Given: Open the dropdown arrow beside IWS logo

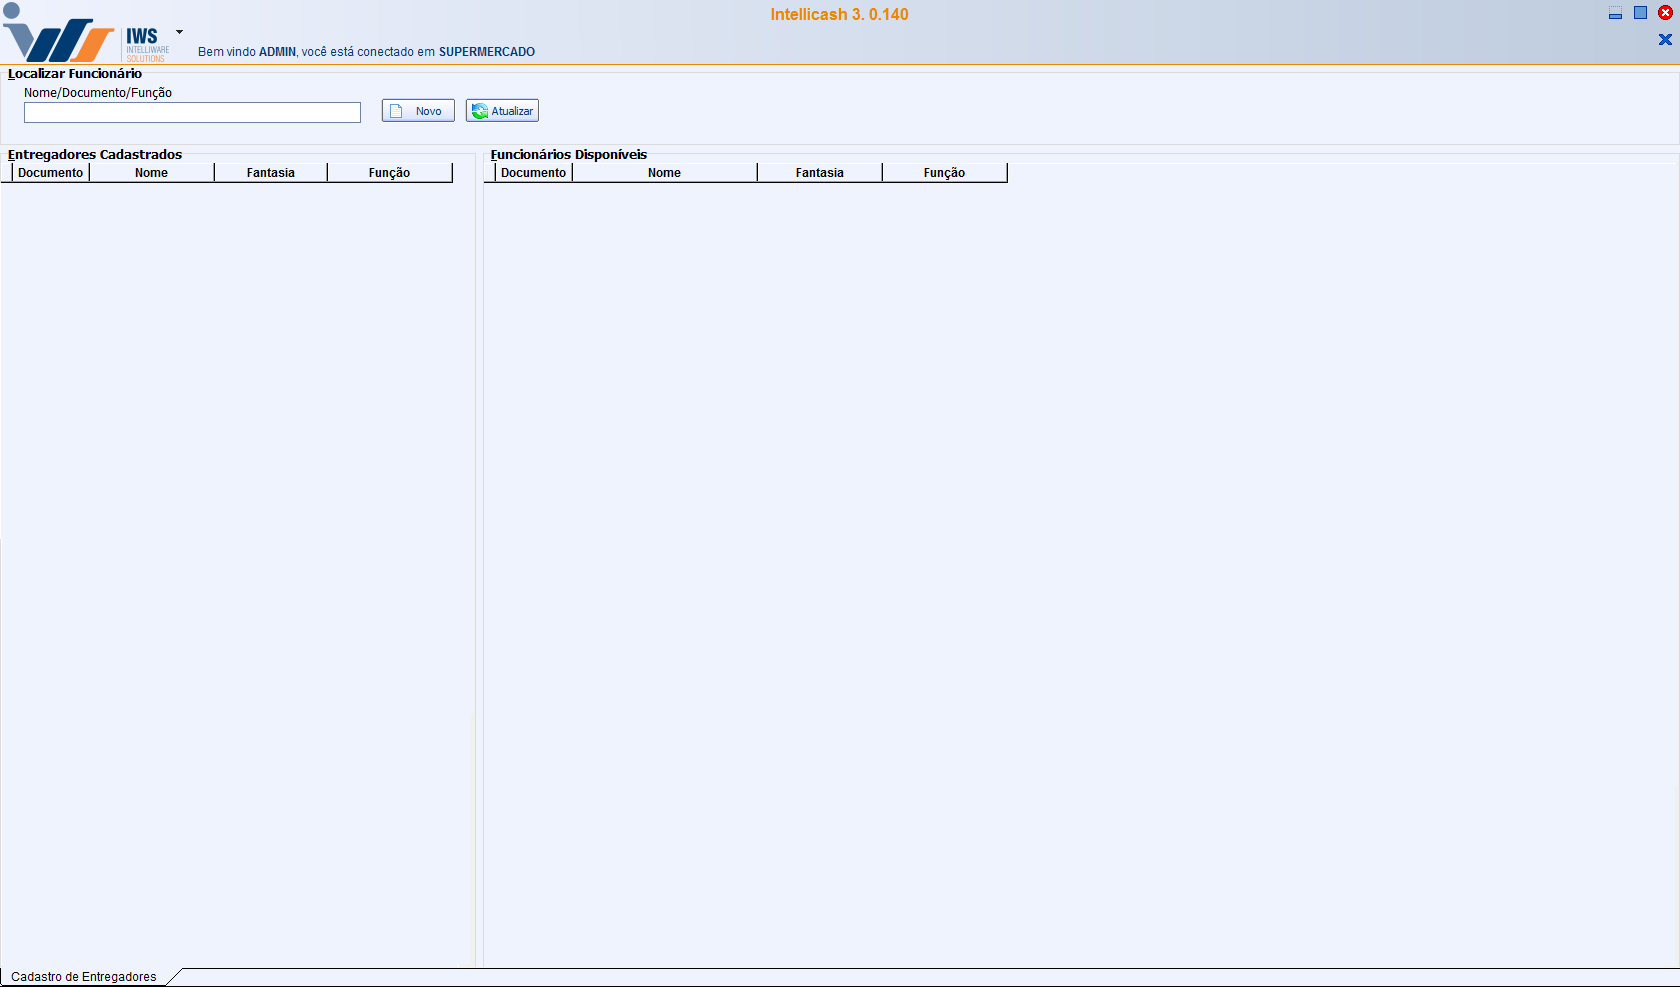Looking at the screenshot, I should pos(179,32).
